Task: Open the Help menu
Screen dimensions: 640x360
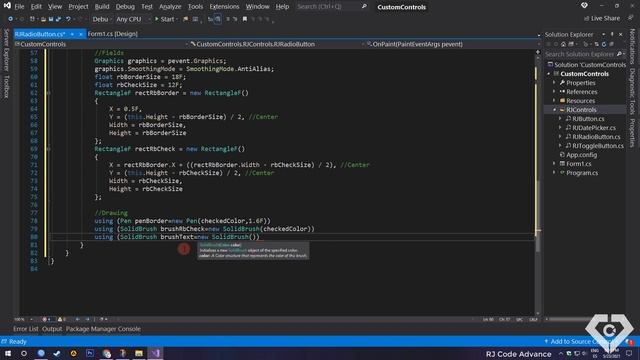Action: pos(282,7)
